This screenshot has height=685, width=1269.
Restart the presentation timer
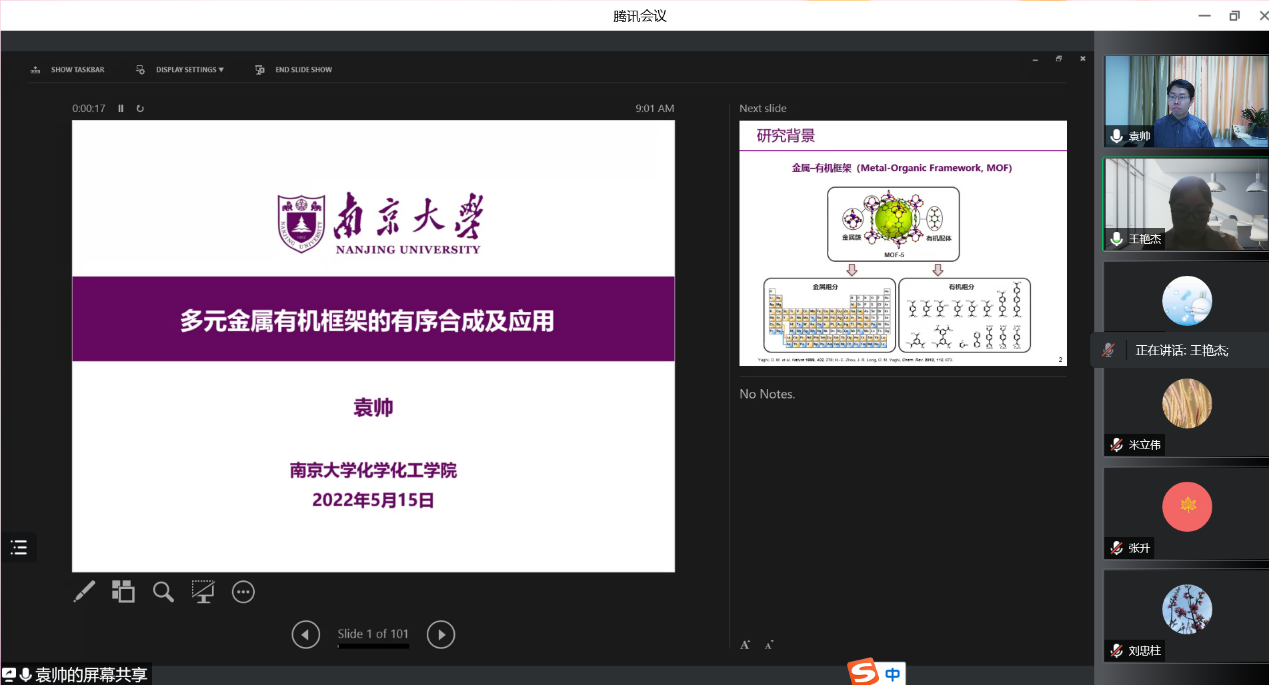pos(139,108)
